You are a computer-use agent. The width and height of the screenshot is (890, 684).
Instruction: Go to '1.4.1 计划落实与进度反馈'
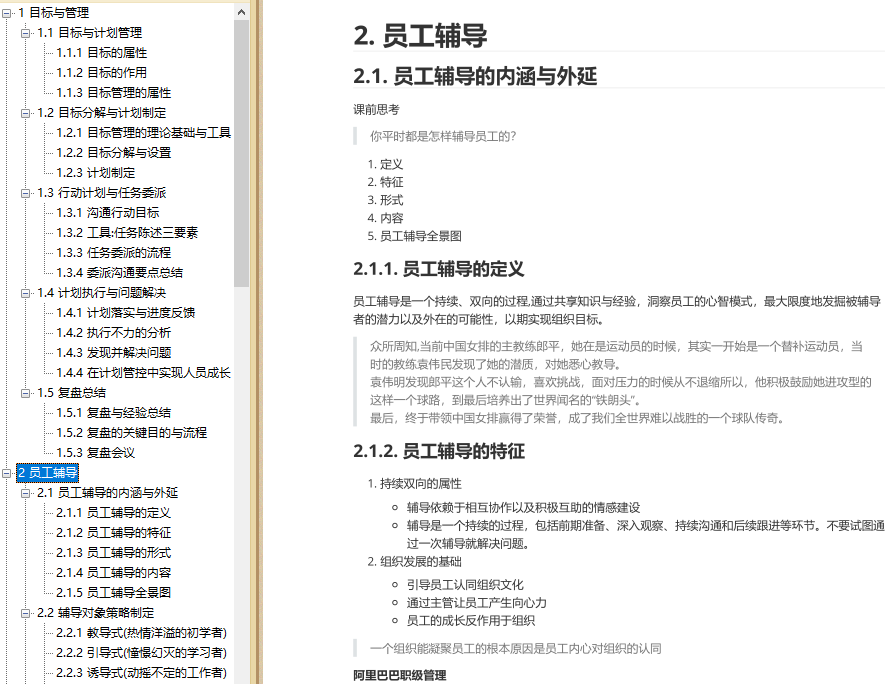[125, 313]
